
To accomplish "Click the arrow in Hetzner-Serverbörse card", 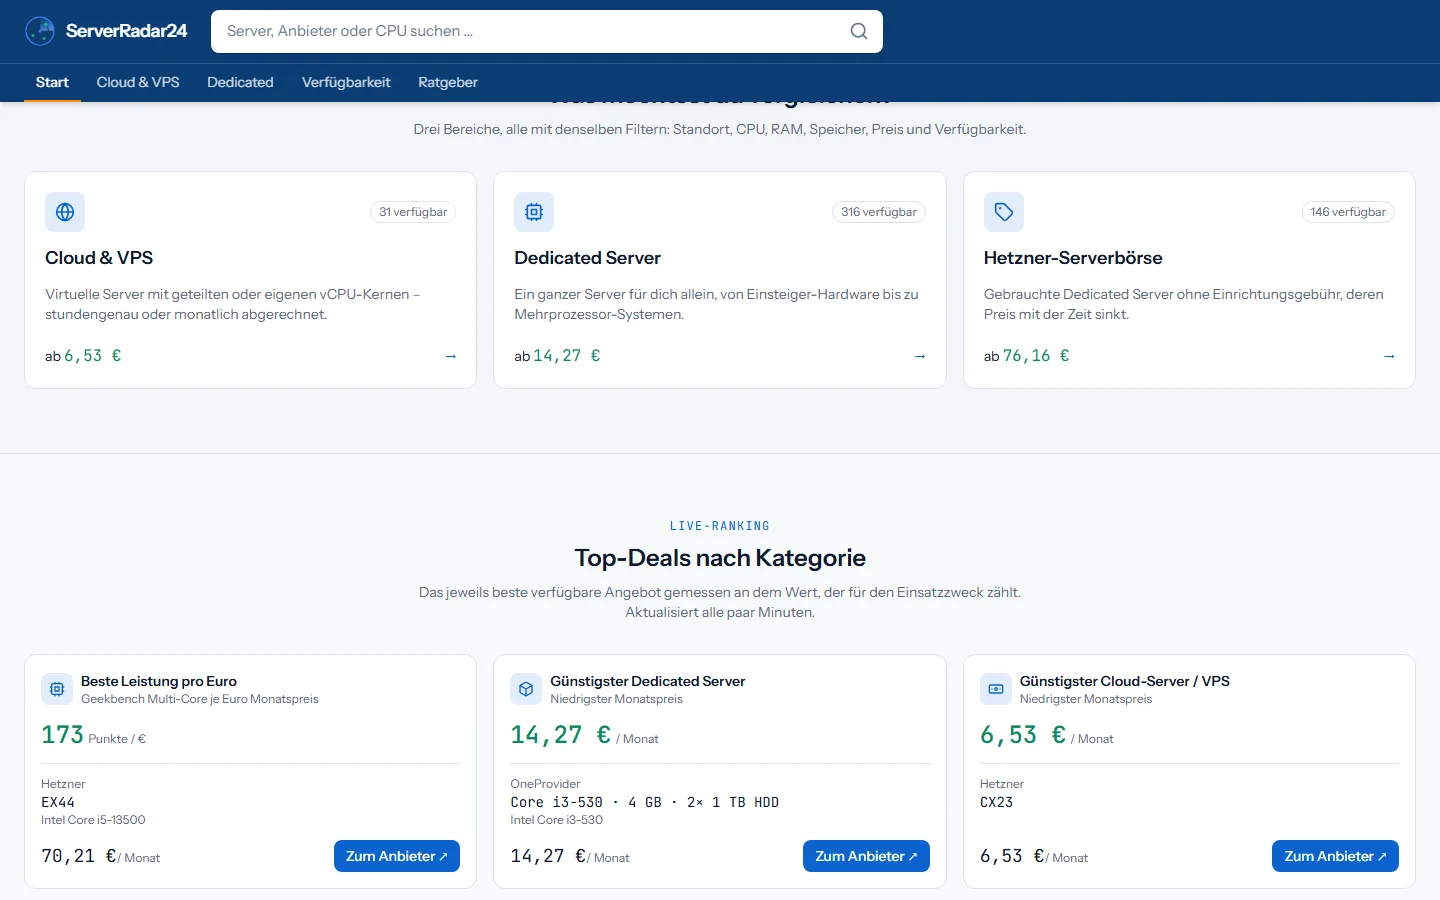I will [1389, 356].
